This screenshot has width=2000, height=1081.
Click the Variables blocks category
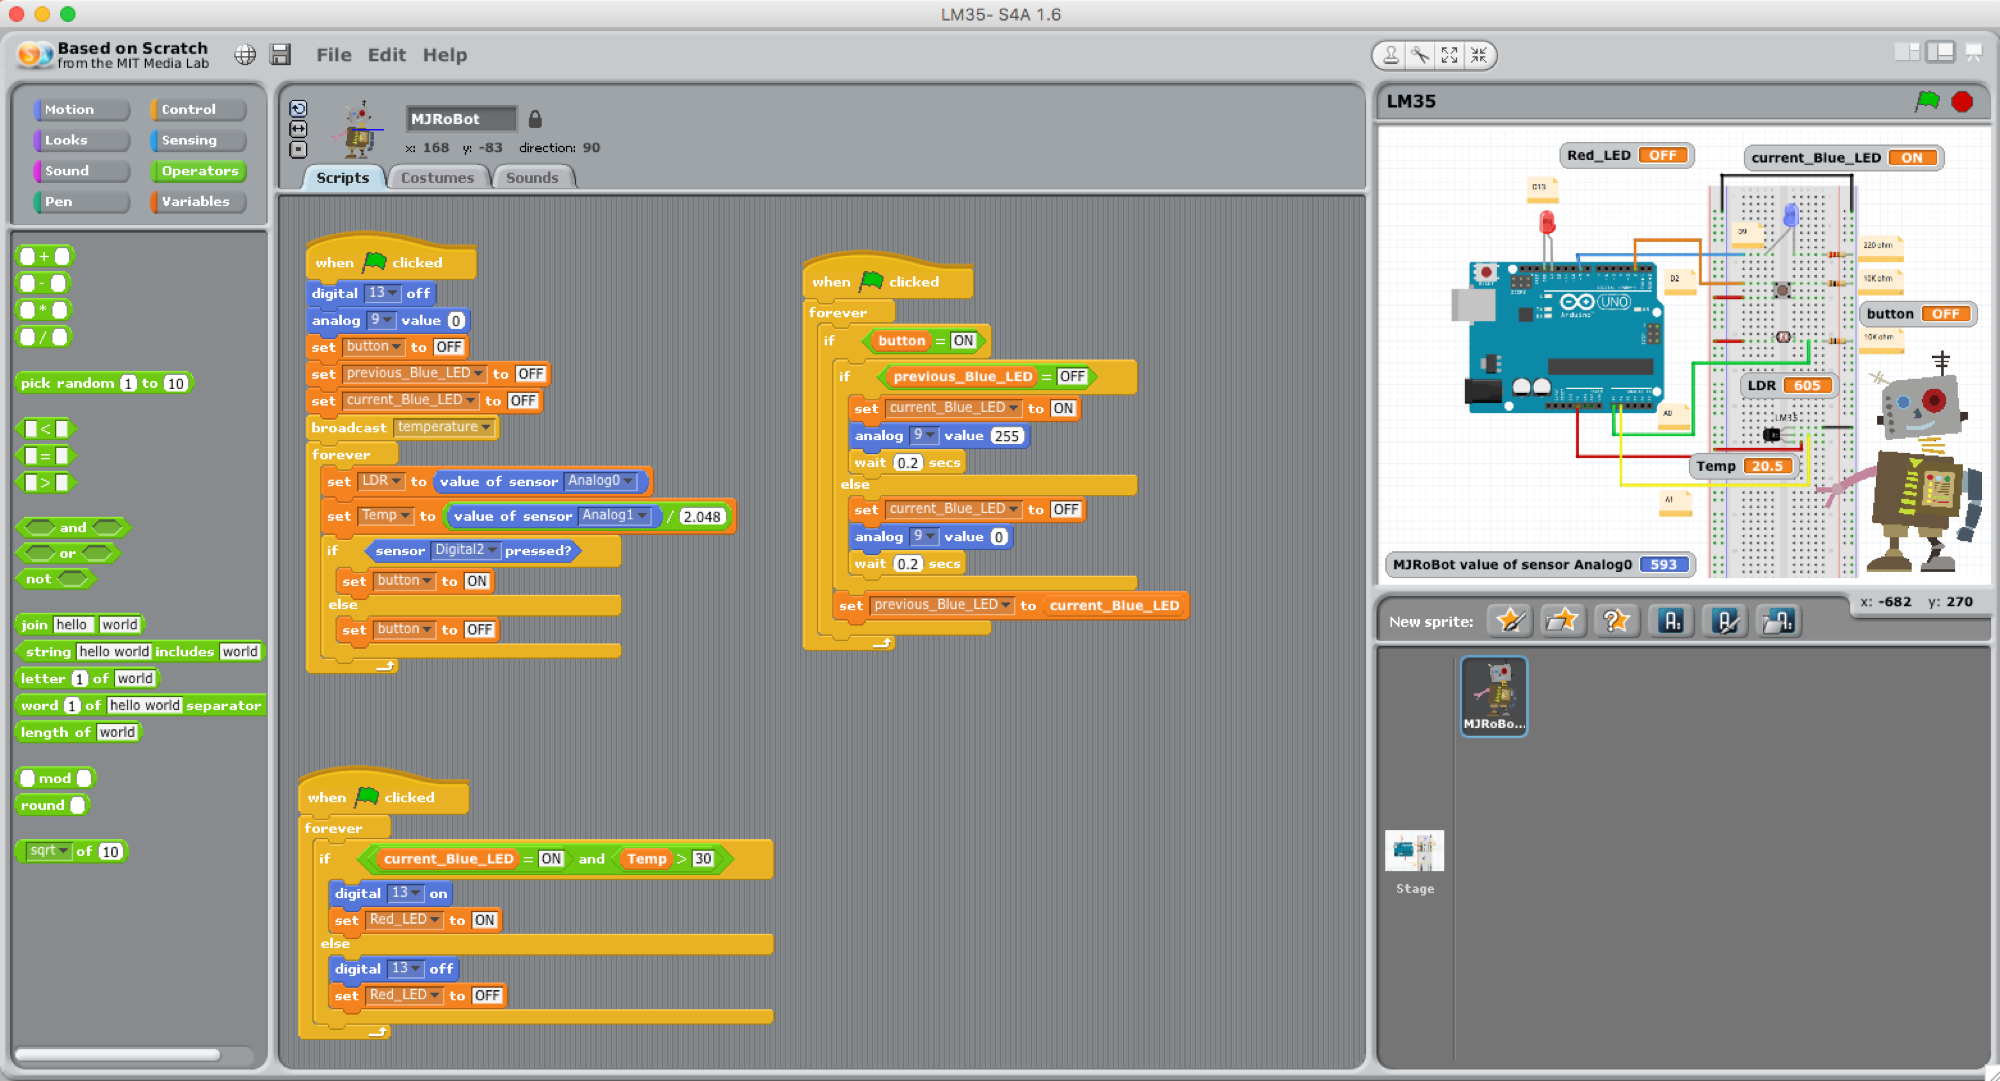[x=196, y=200]
